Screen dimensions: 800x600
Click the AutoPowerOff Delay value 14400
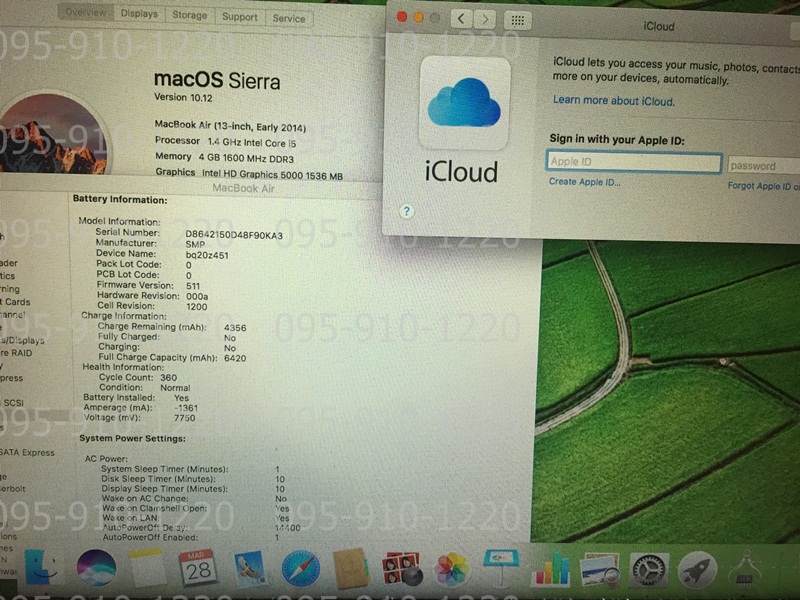click(288, 528)
